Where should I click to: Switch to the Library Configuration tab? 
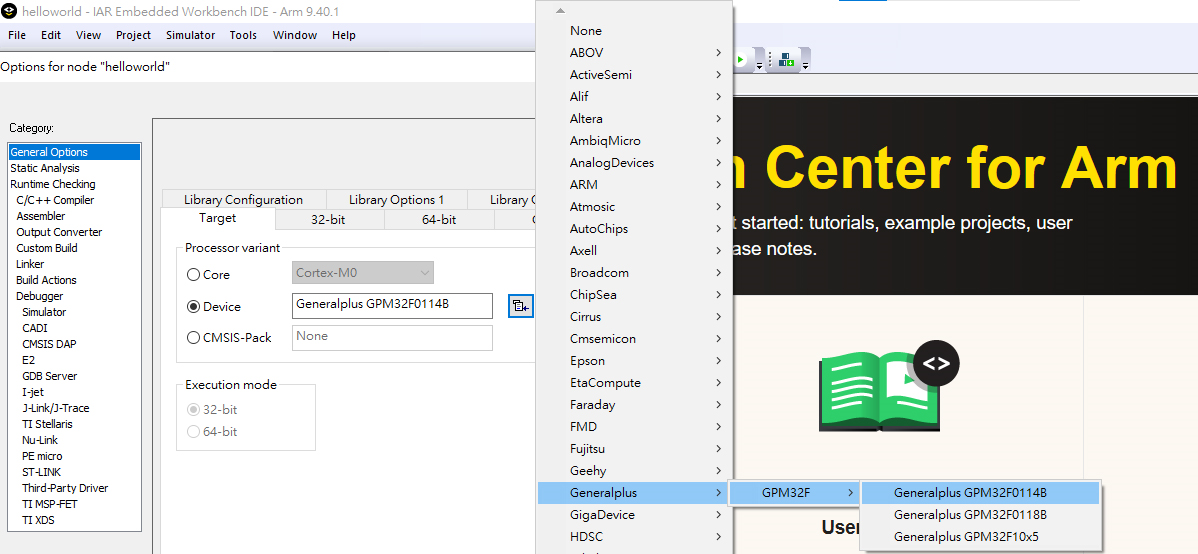pos(244,199)
